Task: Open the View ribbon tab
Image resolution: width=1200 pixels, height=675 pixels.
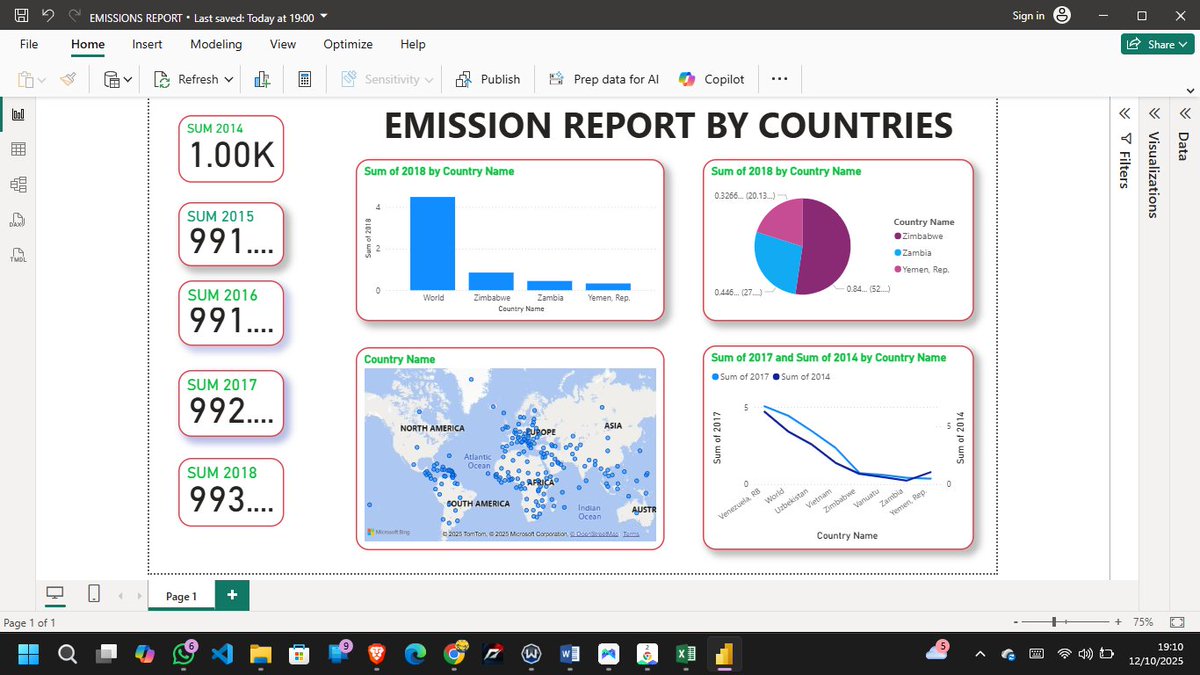Action: [x=283, y=44]
